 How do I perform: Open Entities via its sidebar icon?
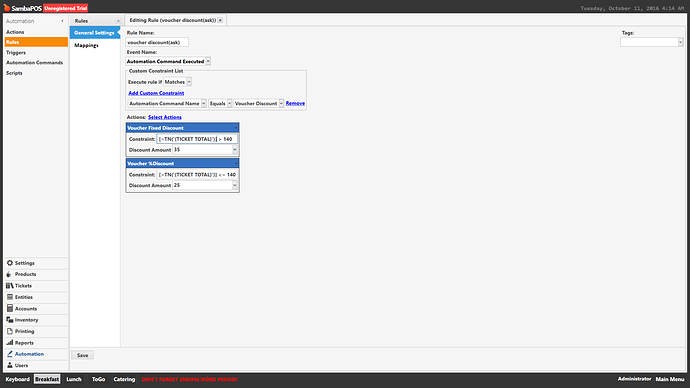tap(10, 297)
